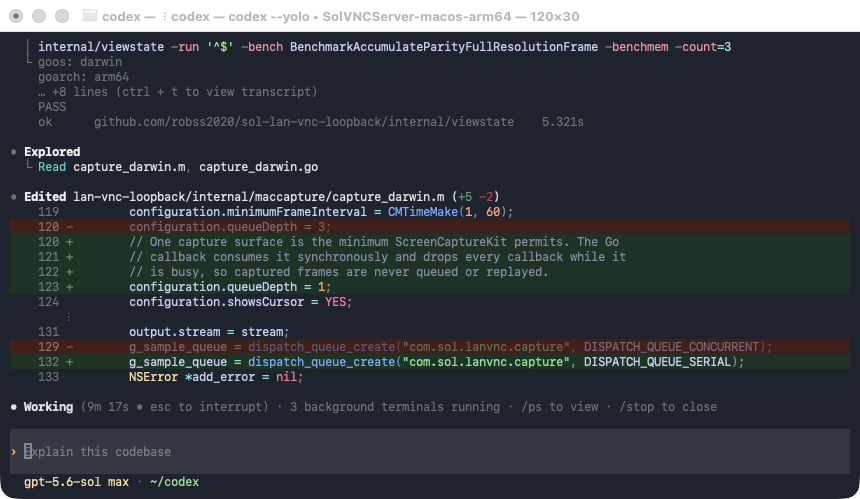Click the github.com/robss2020 package path

[304, 122]
